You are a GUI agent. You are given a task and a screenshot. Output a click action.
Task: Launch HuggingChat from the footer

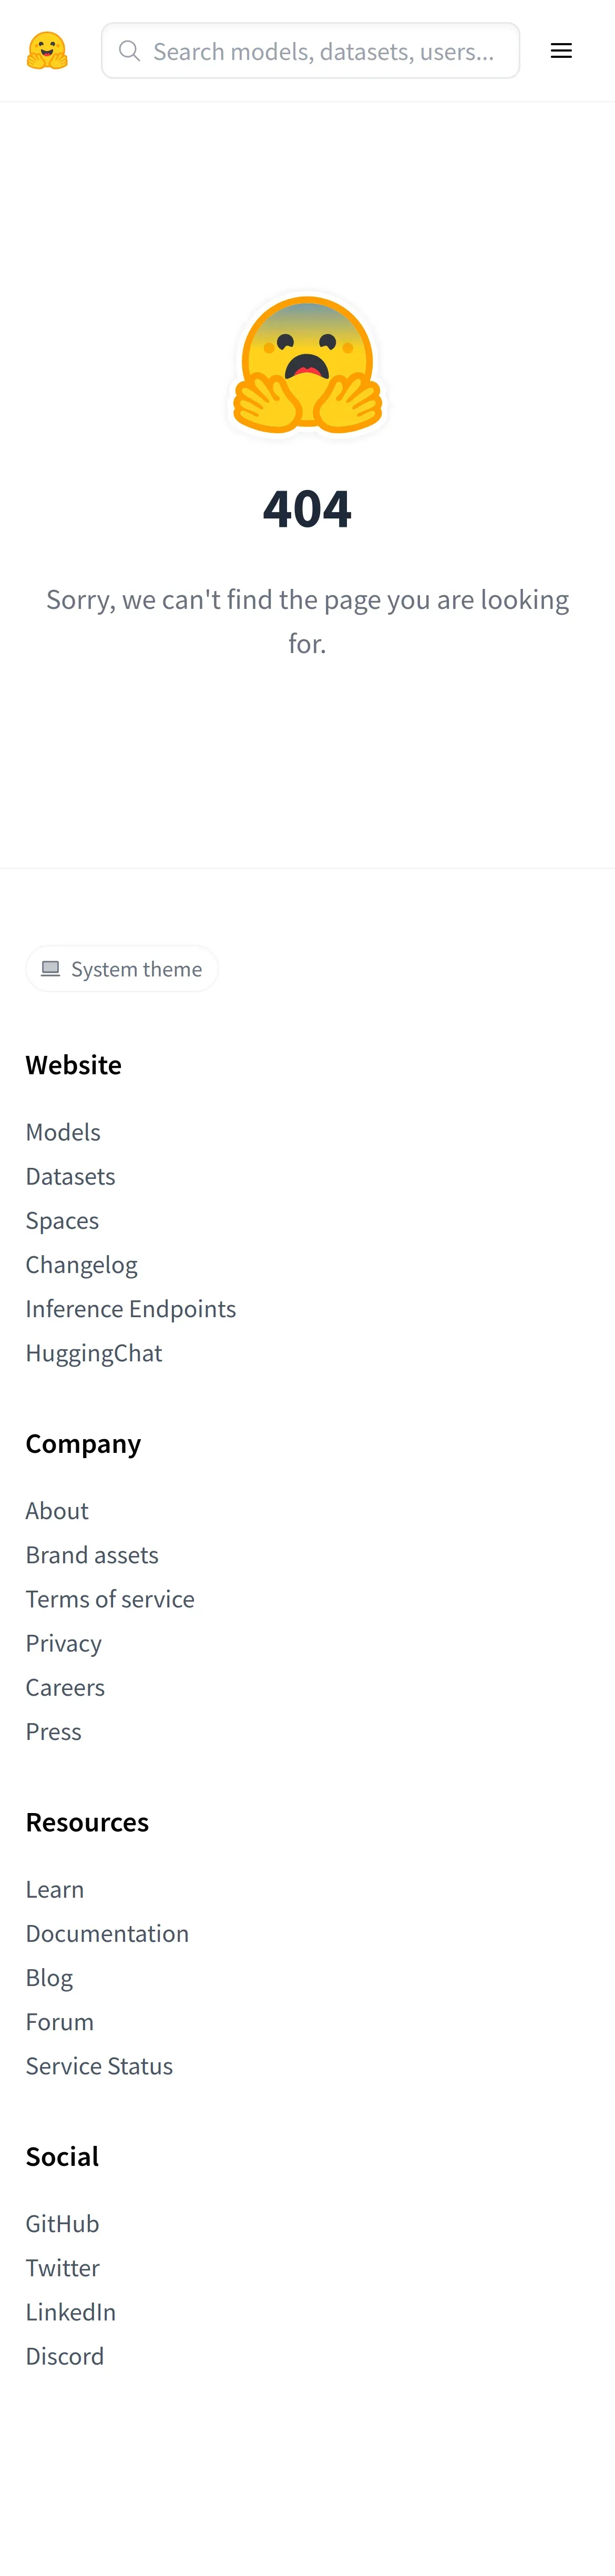click(x=93, y=1352)
